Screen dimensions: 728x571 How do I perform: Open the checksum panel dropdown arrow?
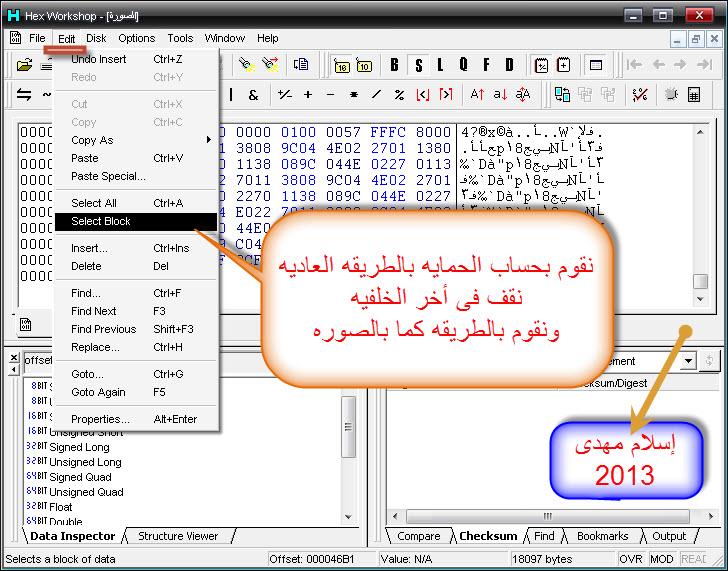coord(689,361)
